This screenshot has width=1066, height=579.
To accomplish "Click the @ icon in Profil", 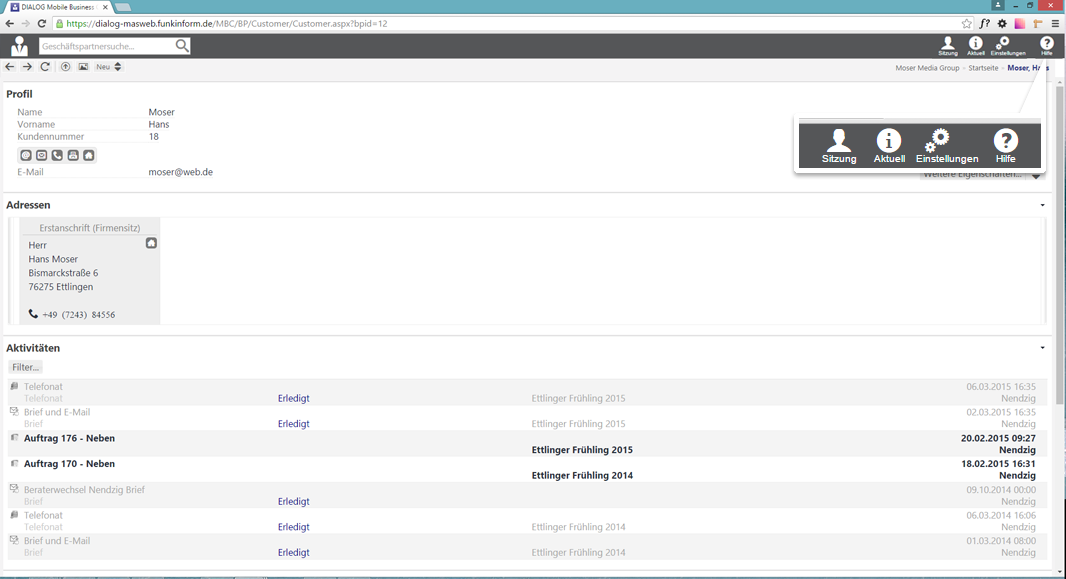I will [x=26, y=156].
